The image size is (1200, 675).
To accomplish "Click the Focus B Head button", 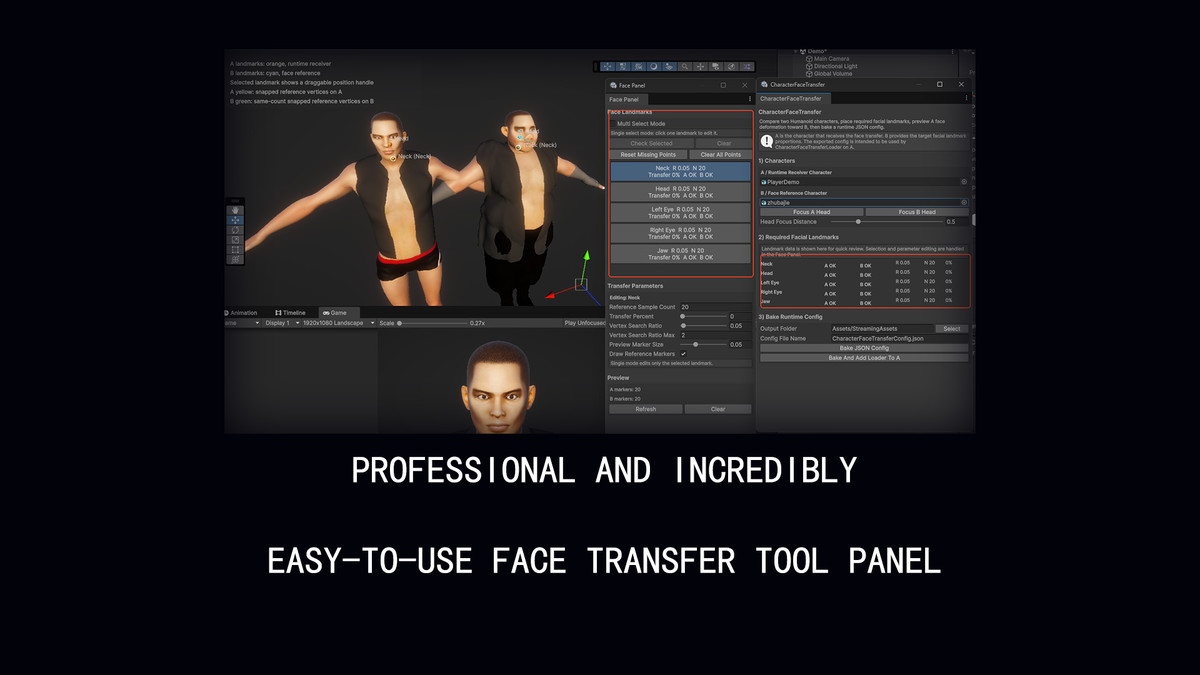I will (917, 212).
